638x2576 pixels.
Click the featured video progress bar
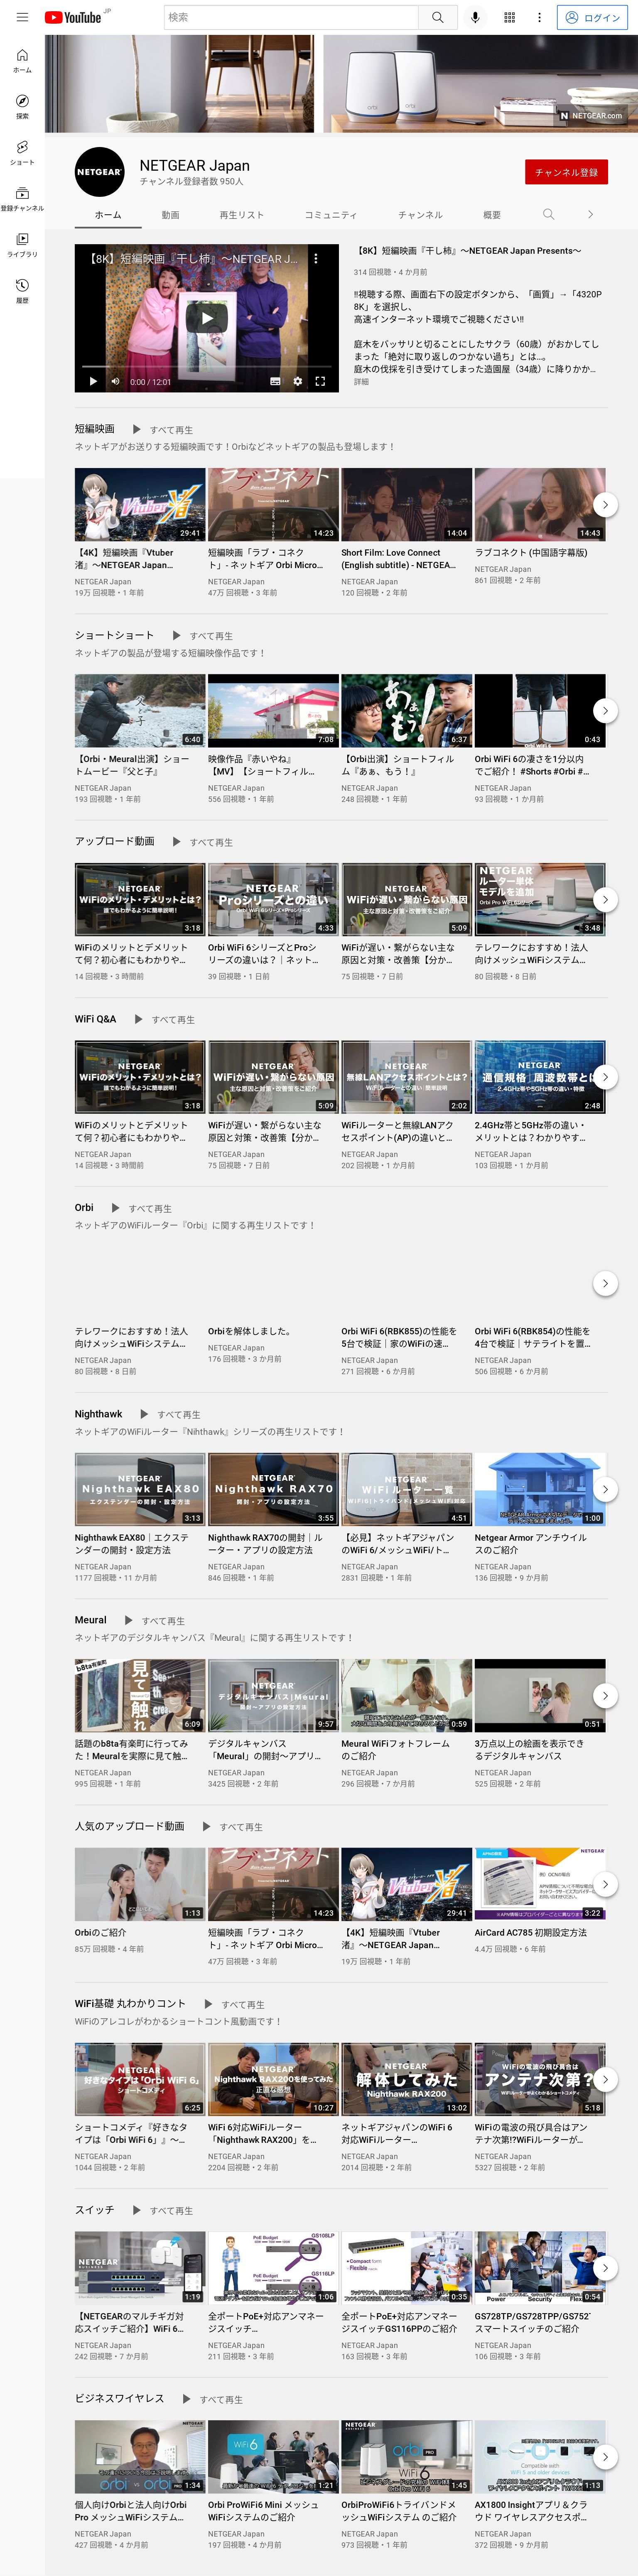(207, 367)
